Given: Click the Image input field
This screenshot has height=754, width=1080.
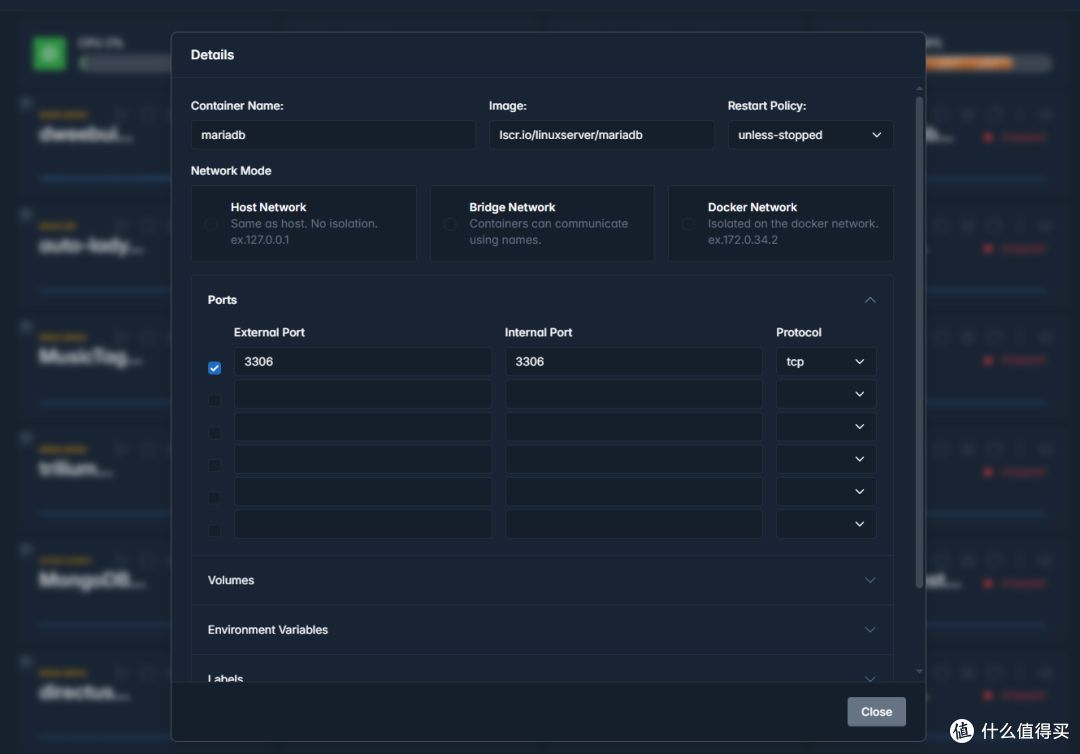Looking at the screenshot, I should point(601,135).
